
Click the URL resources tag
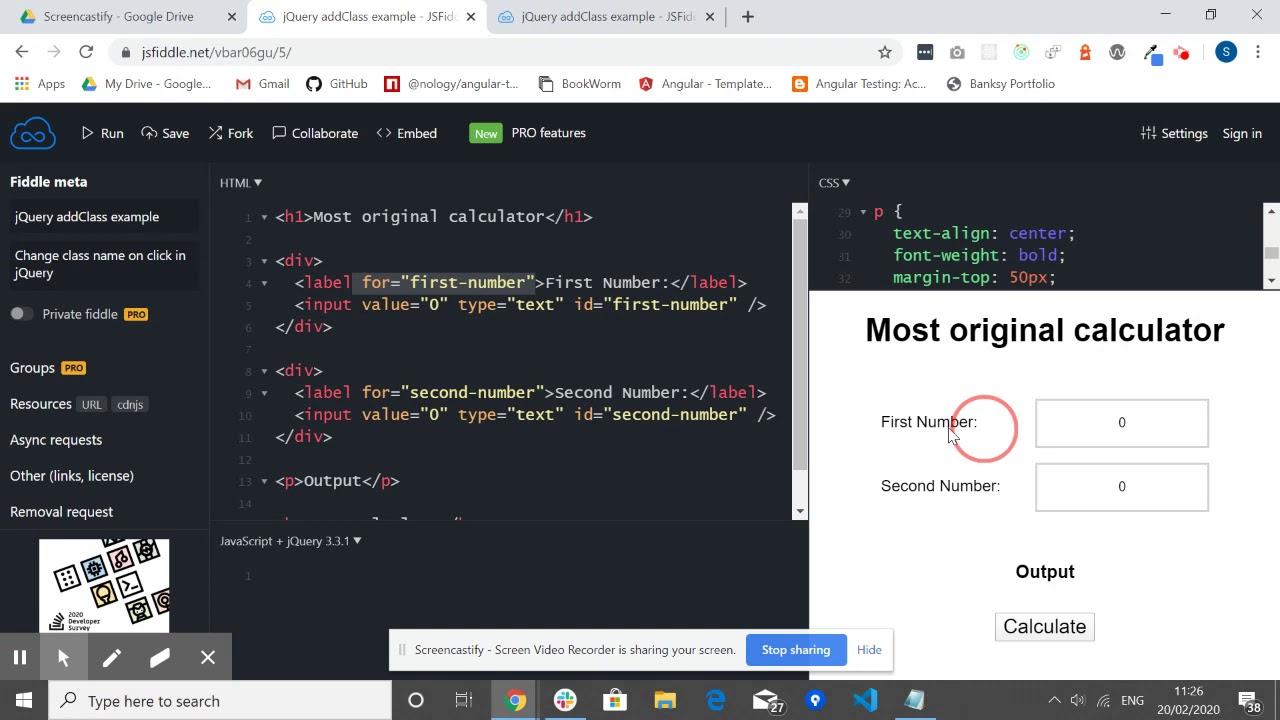pyautogui.click(x=91, y=404)
